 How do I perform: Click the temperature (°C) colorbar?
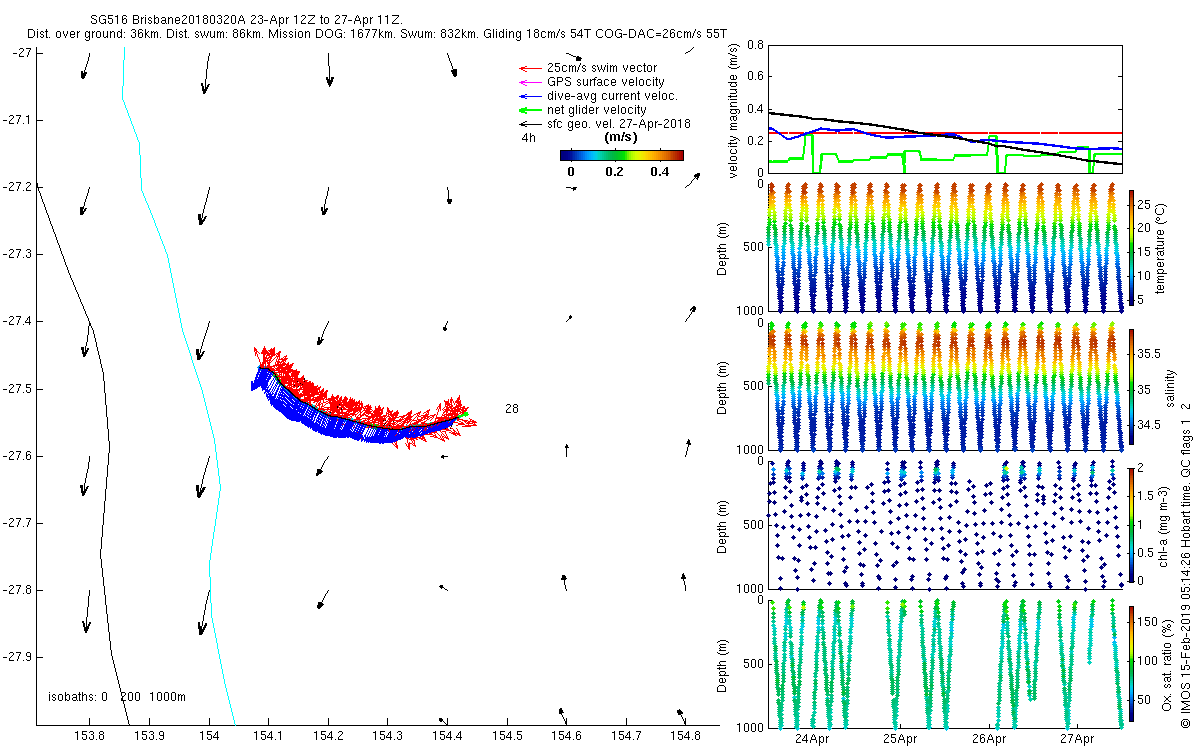coord(1132,247)
